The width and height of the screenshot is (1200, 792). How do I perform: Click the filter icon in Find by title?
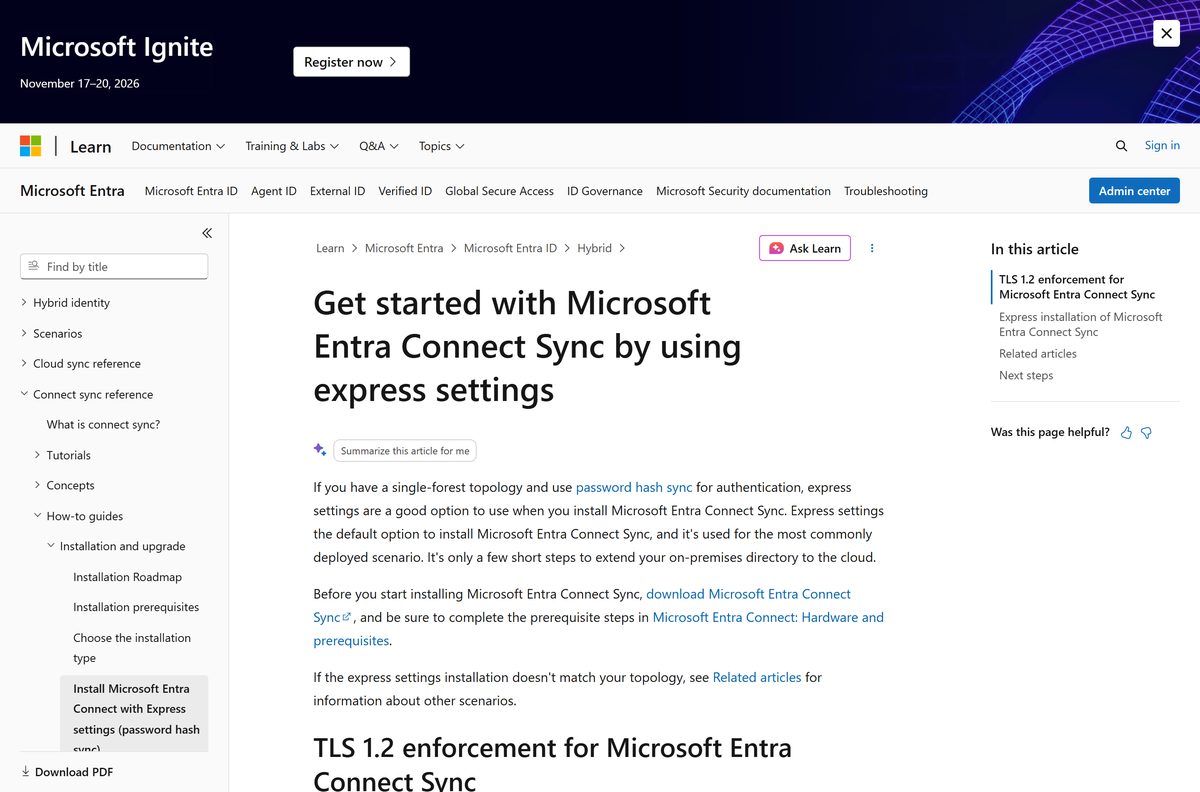click(34, 266)
